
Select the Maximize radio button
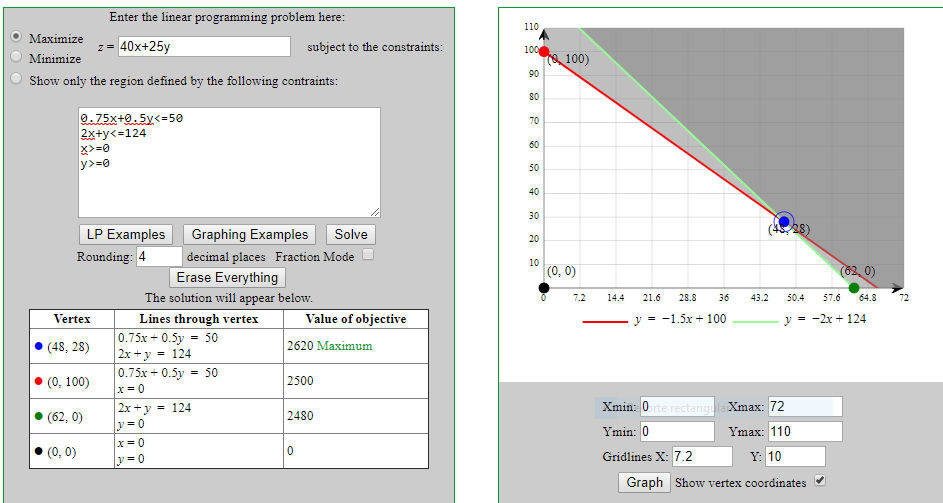click(x=16, y=36)
